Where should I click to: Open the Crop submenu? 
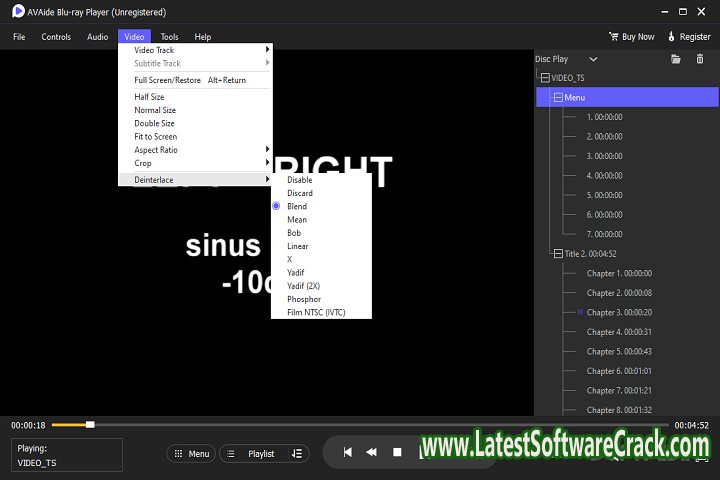tap(196, 163)
